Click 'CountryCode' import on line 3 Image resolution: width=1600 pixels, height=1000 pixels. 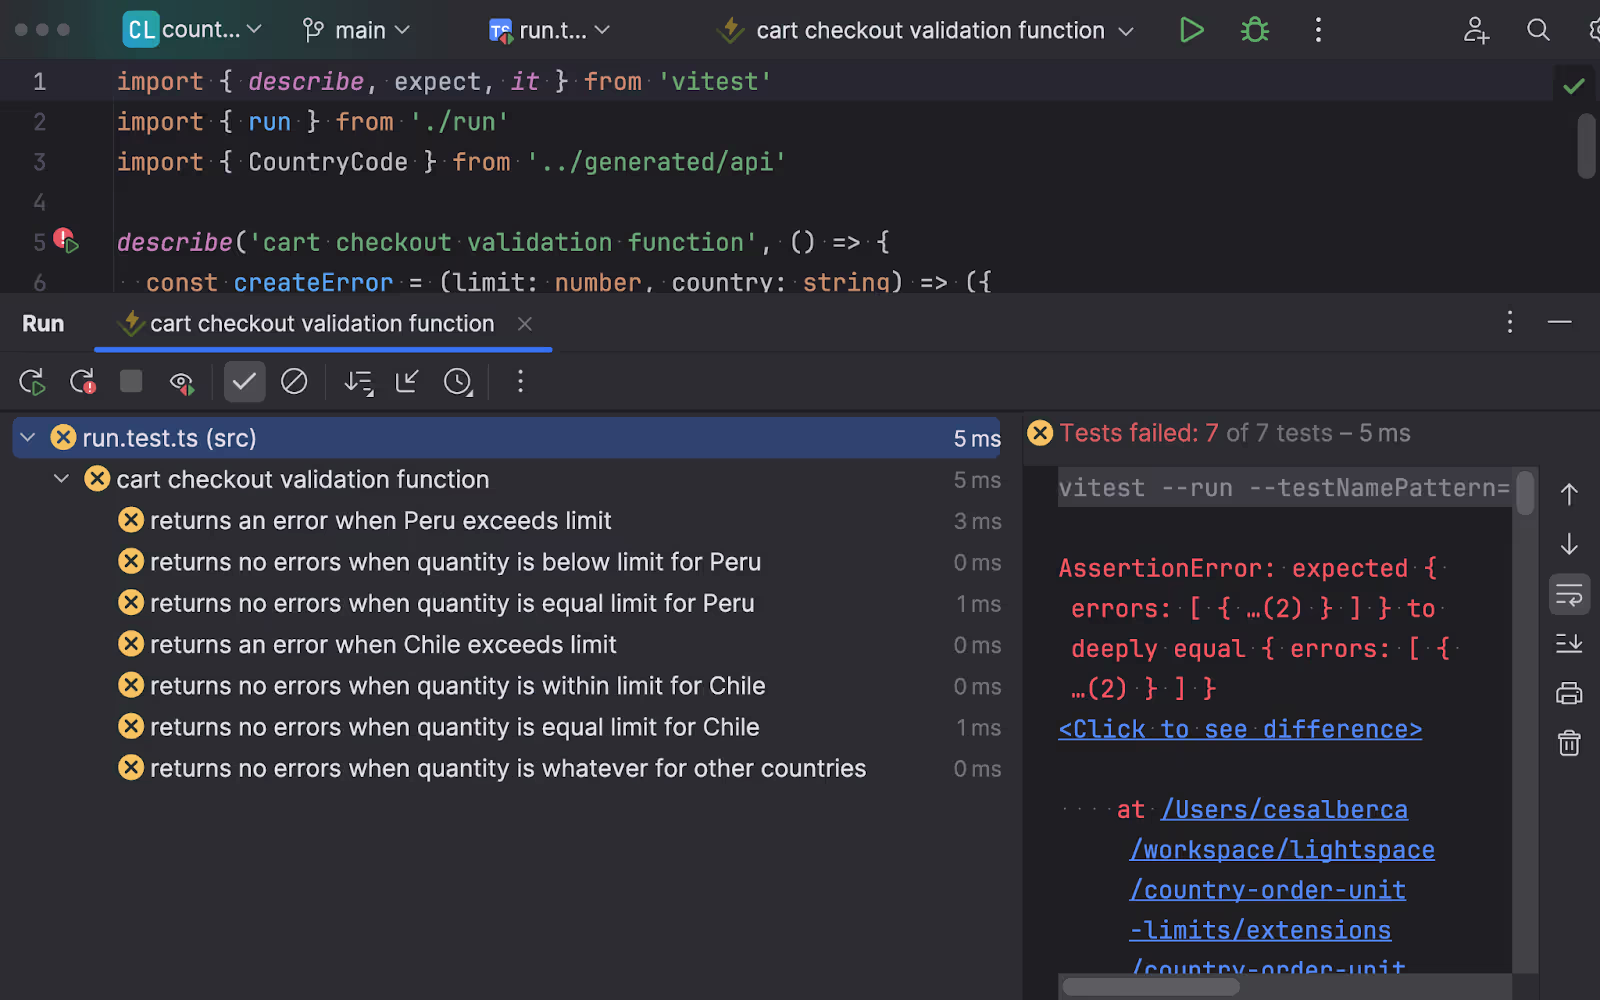tap(328, 162)
